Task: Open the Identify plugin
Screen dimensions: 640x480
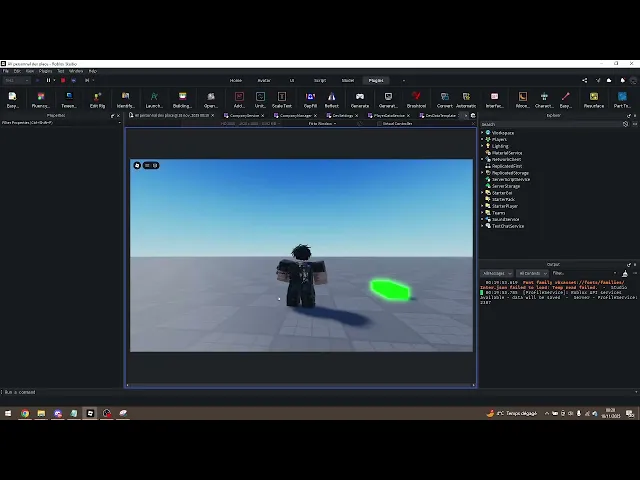Action: click(125, 100)
